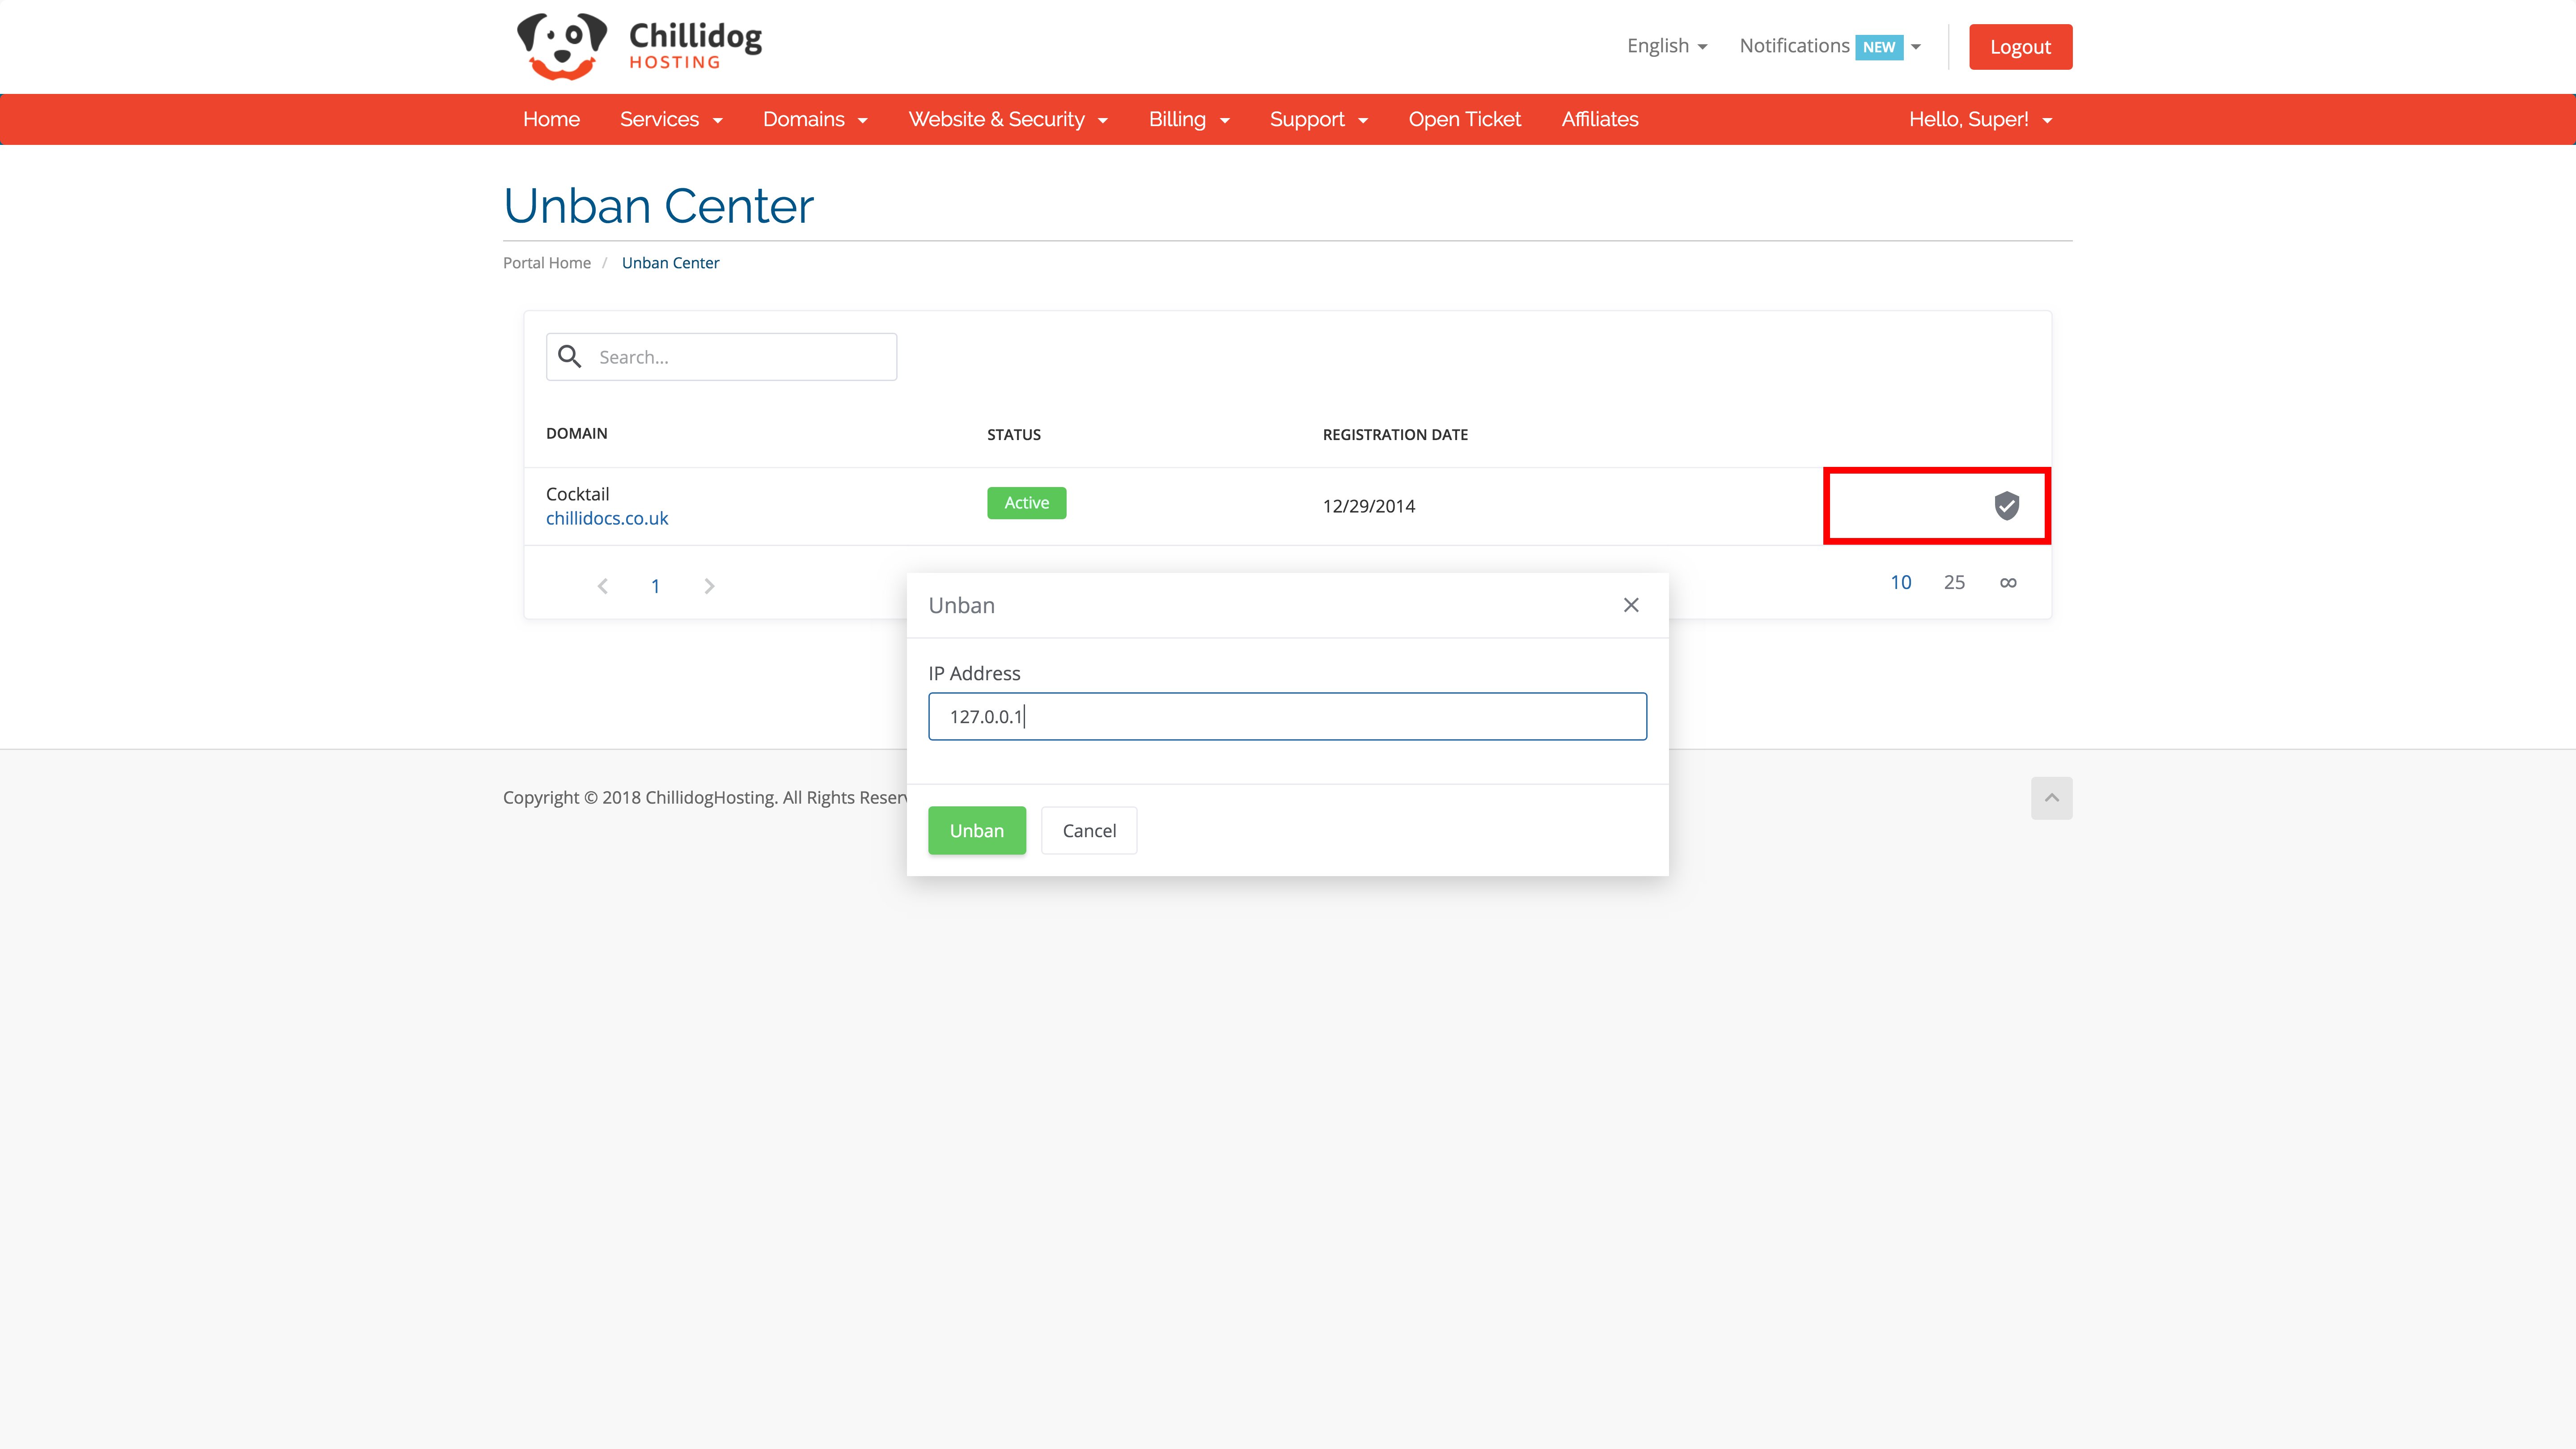Viewport: 2576px width, 1449px height.
Task: Click the Active status badge
Action: [x=1026, y=503]
